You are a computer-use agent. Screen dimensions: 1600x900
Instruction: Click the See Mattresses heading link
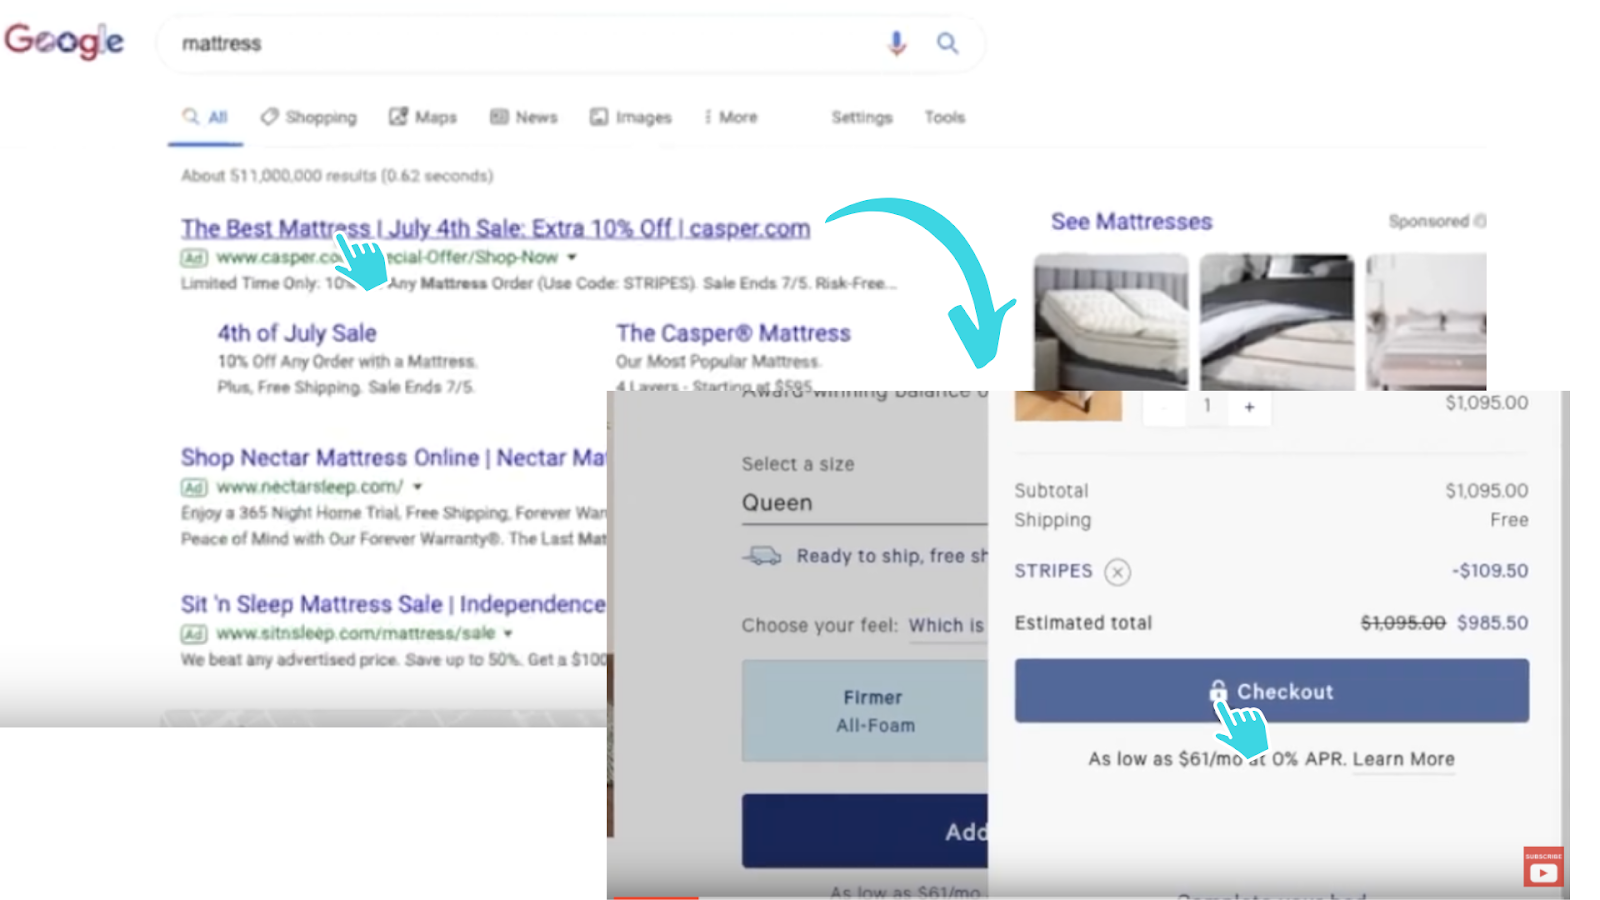(1131, 222)
